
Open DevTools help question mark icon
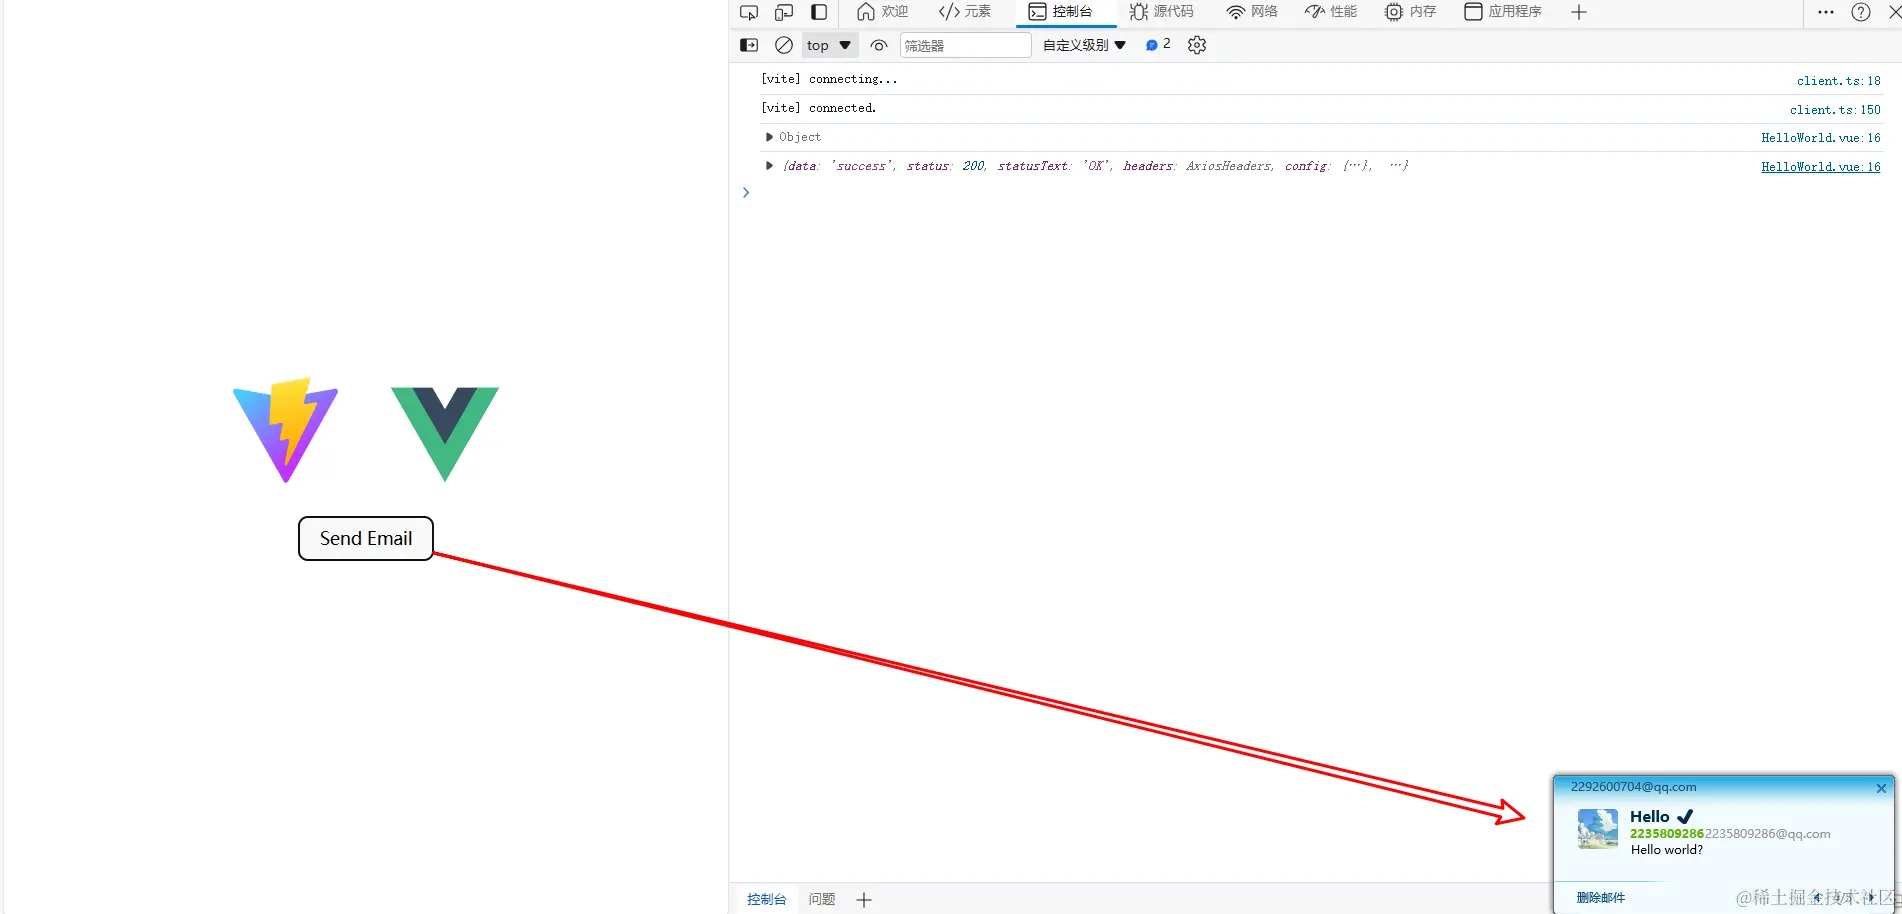tap(1861, 12)
